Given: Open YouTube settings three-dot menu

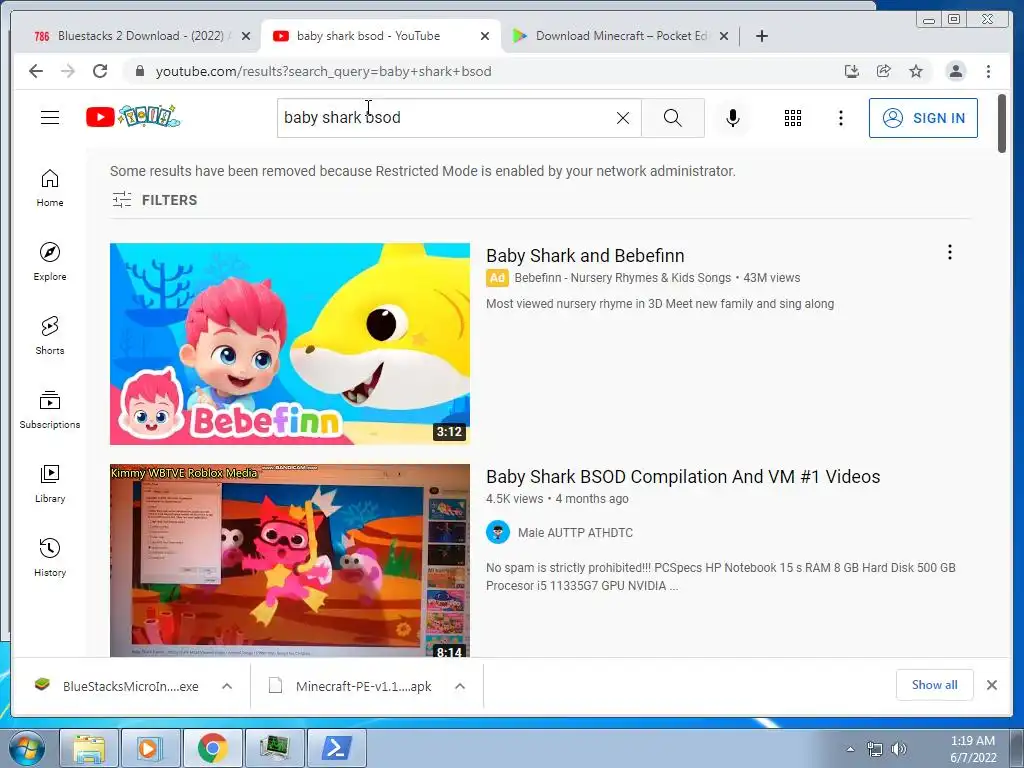Looking at the screenshot, I should (x=840, y=118).
